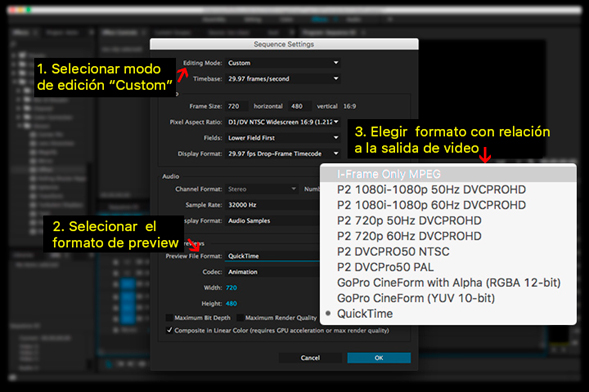Image resolution: width=589 pixels, height=392 pixels.
Task: Choose P2 1080i-1080p 50Hz DVCPROHD
Action: click(448, 190)
